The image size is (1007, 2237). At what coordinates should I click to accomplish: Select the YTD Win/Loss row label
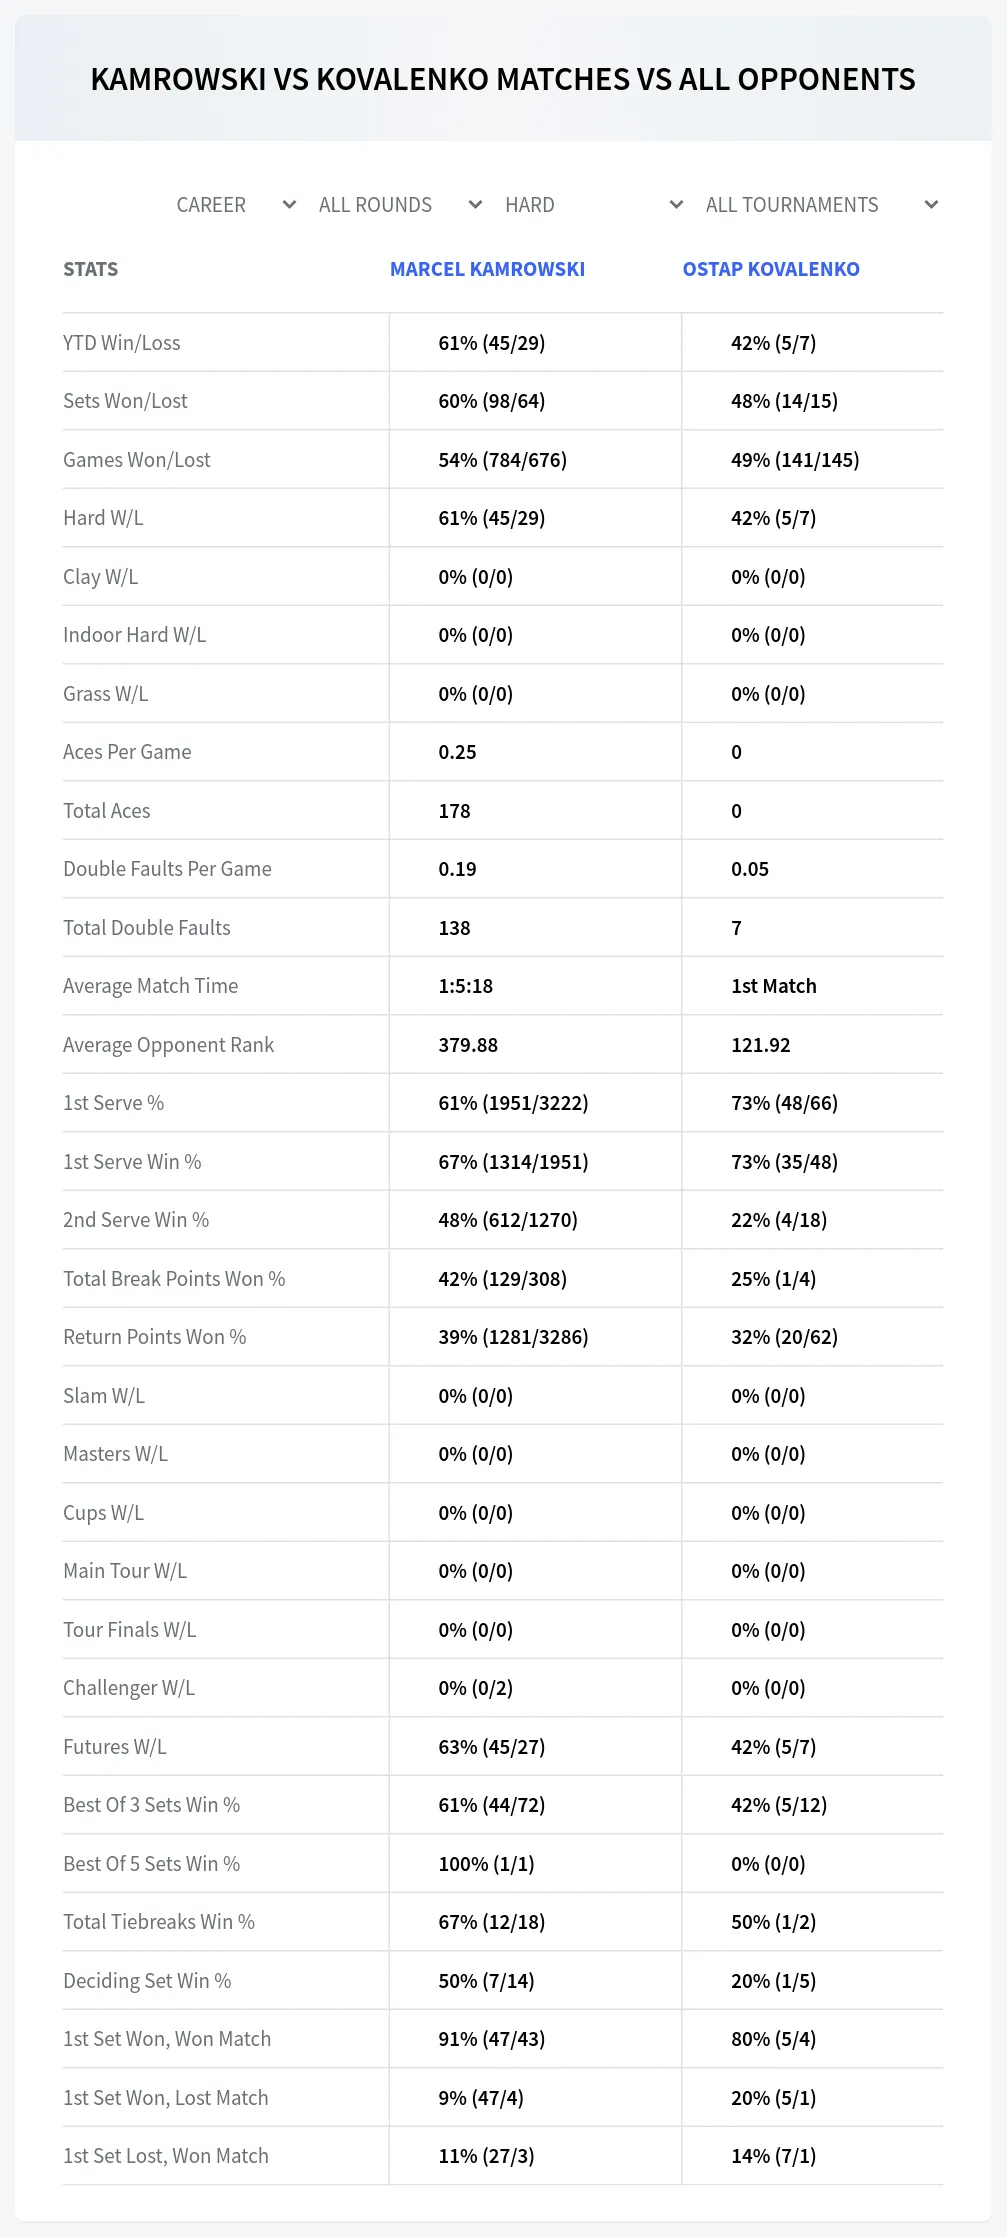[x=122, y=343]
